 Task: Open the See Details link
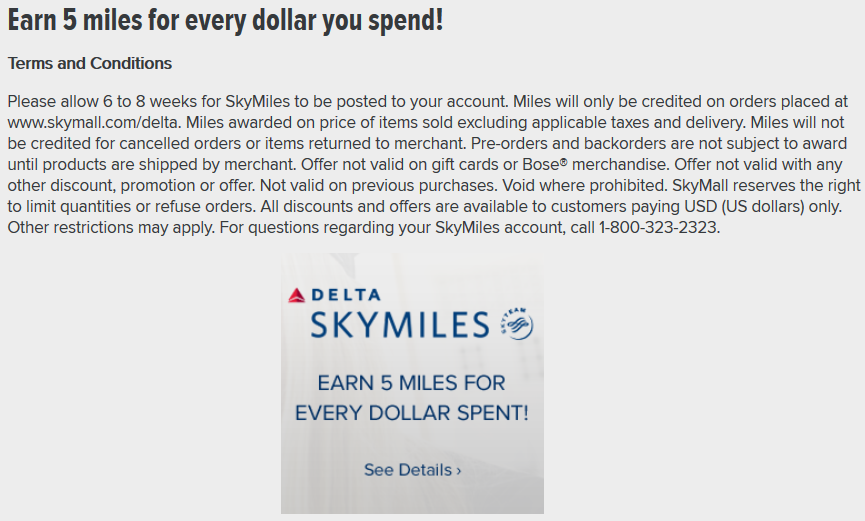click(x=407, y=469)
